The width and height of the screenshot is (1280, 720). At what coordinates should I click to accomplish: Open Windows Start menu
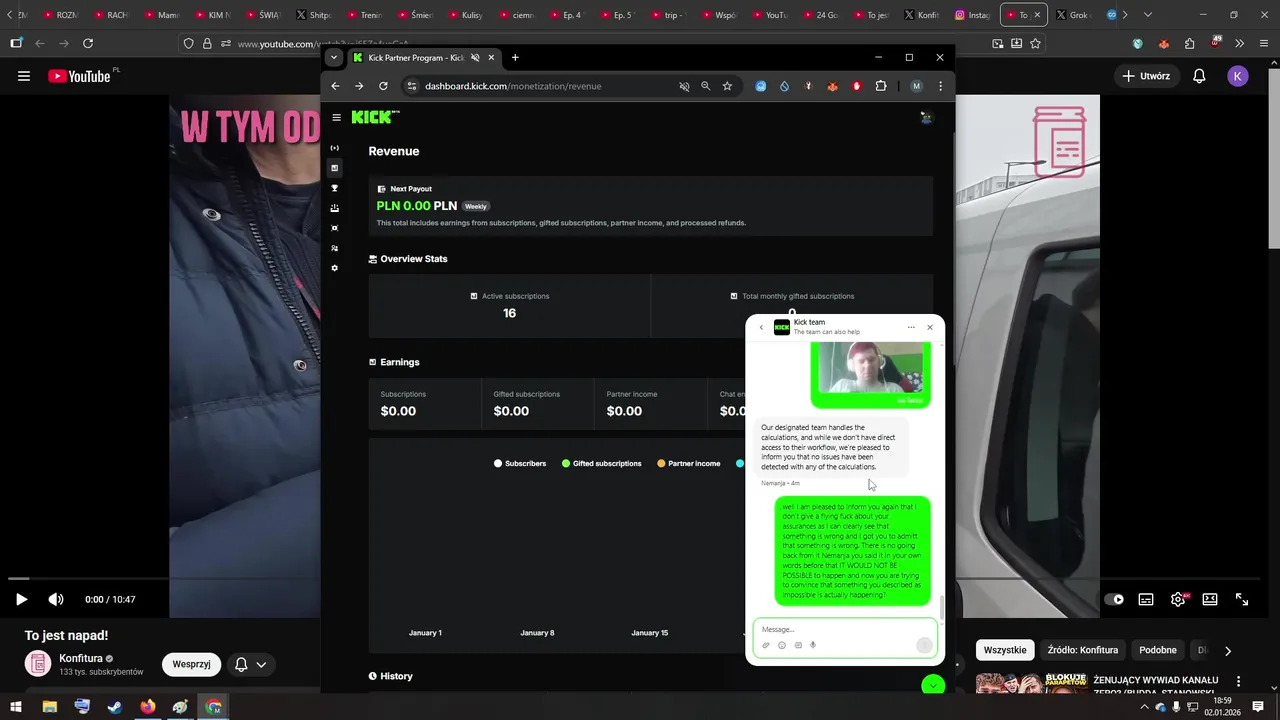tap(16, 707)
